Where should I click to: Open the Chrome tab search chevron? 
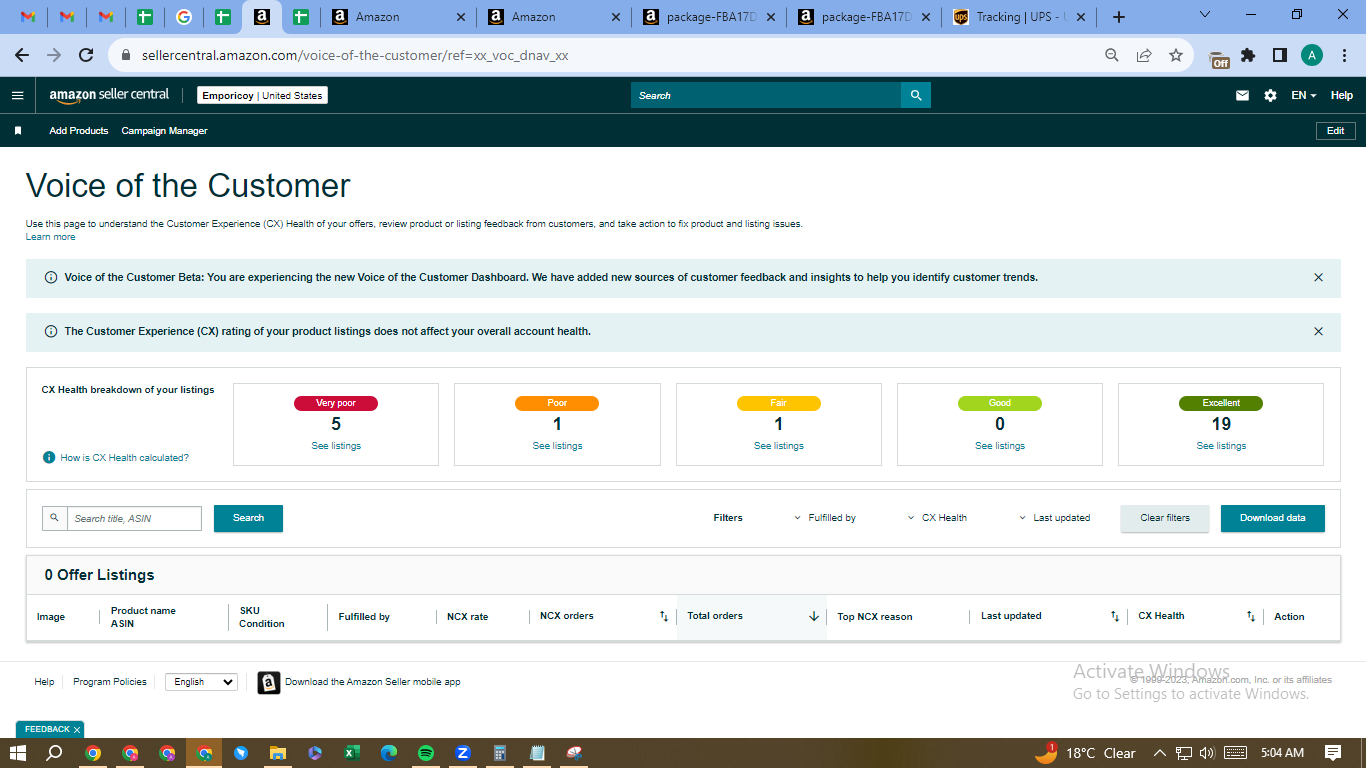pos(1204,15)
